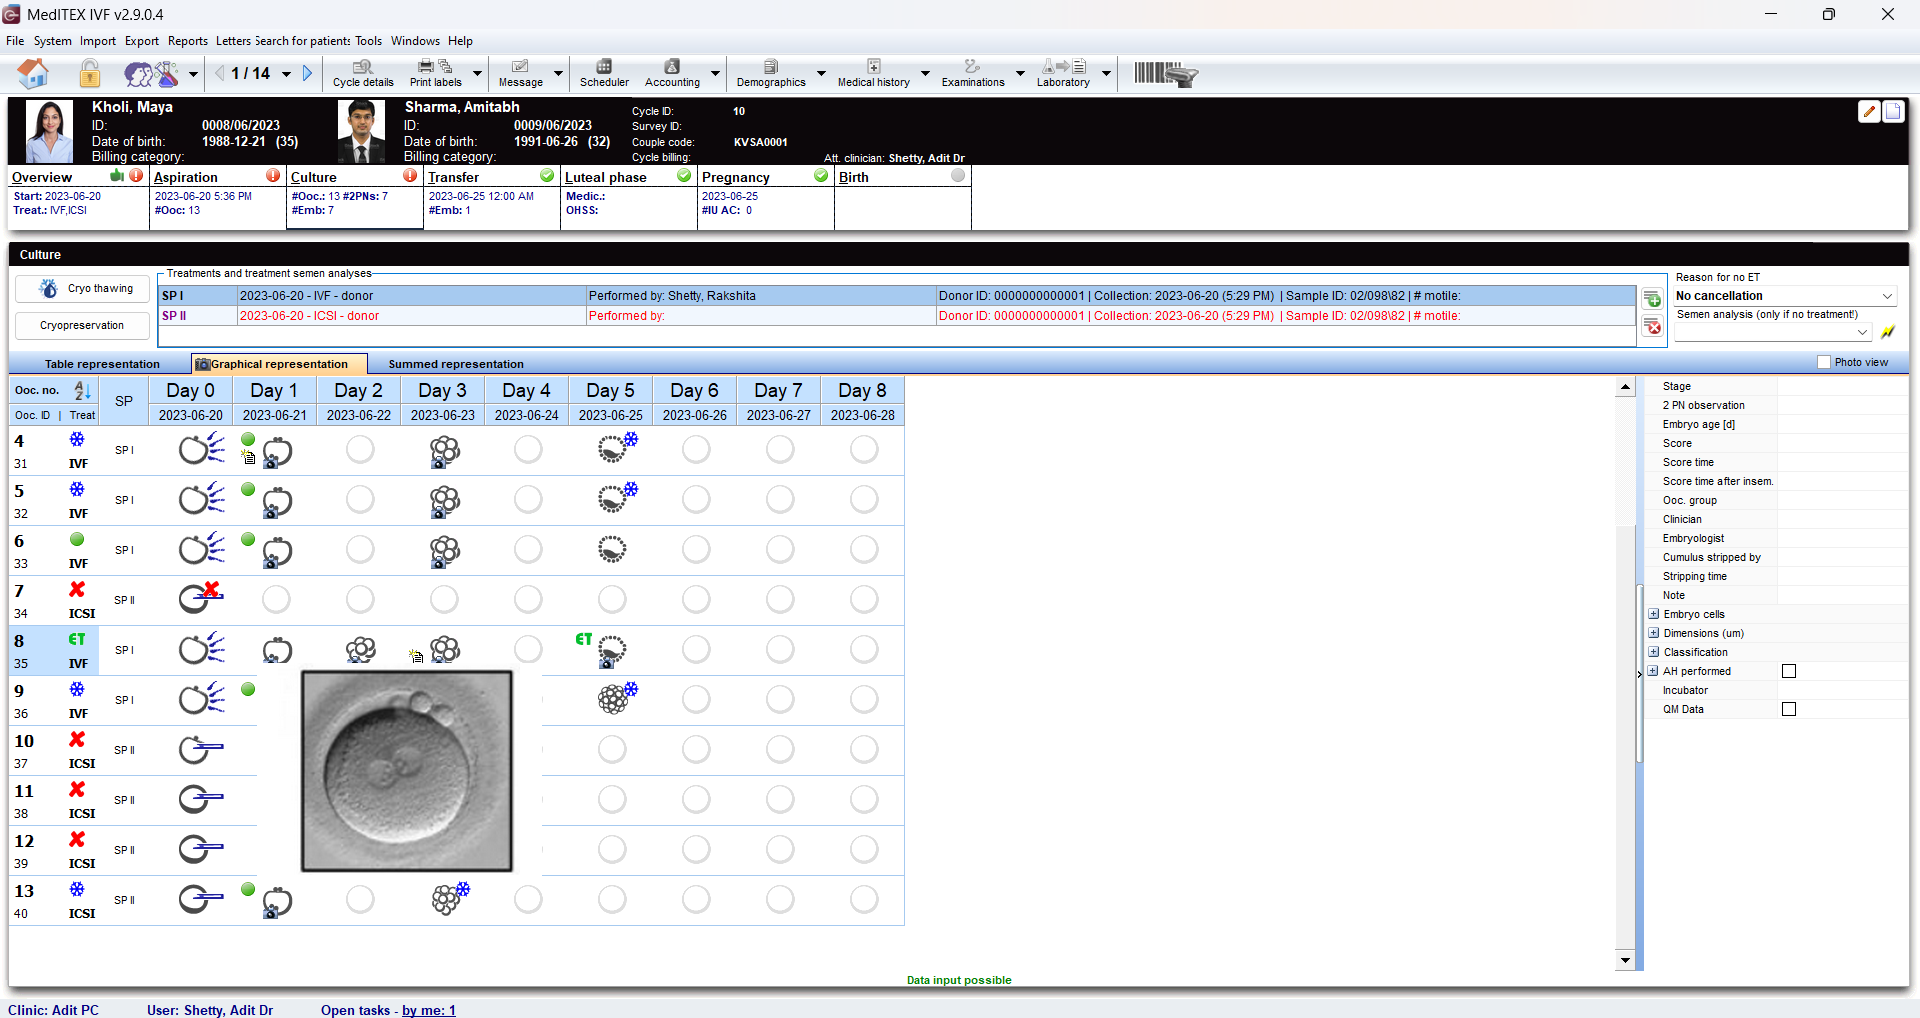Screen dimensions: 1920x1018
Task: Enable the Photo view checkbox
Action: tap(1824, 362)
